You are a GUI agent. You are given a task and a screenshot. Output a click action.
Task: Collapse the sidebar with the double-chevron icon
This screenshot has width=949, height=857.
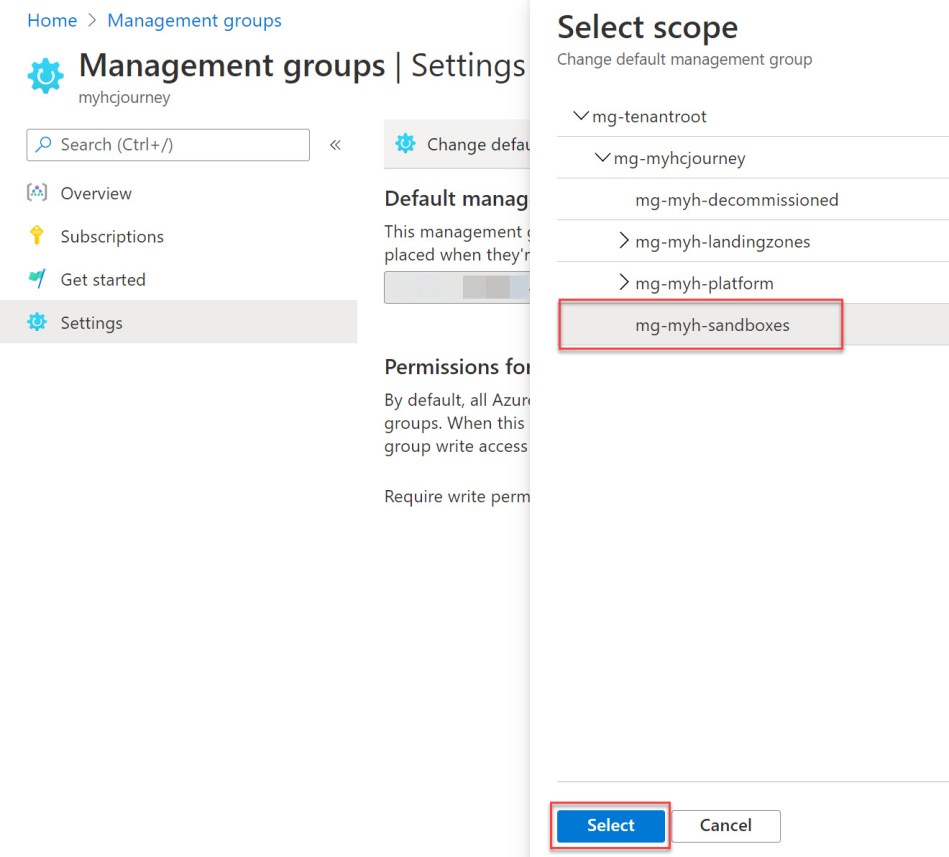(335, 144)
